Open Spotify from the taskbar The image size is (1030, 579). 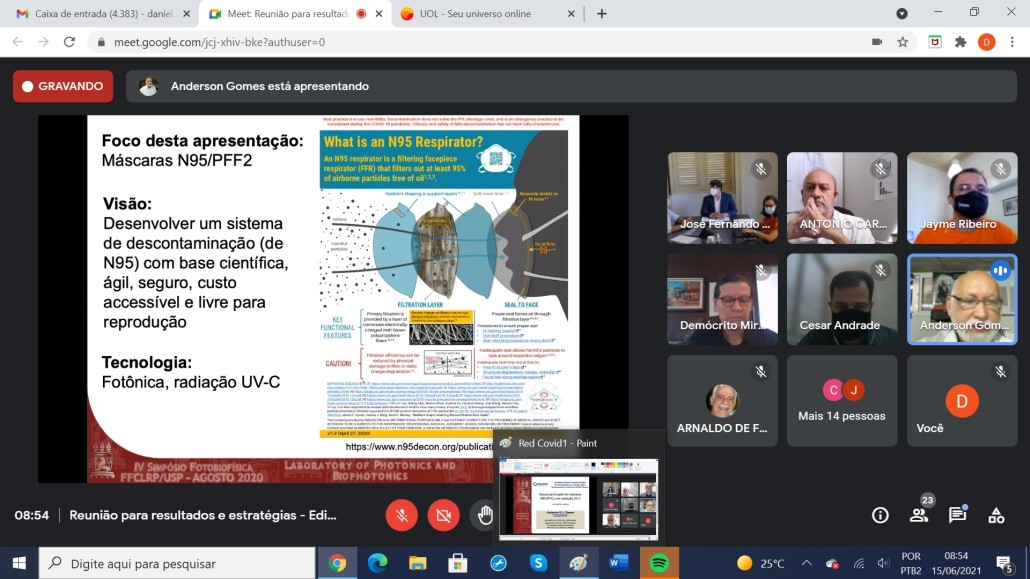(x=659, y=563)
